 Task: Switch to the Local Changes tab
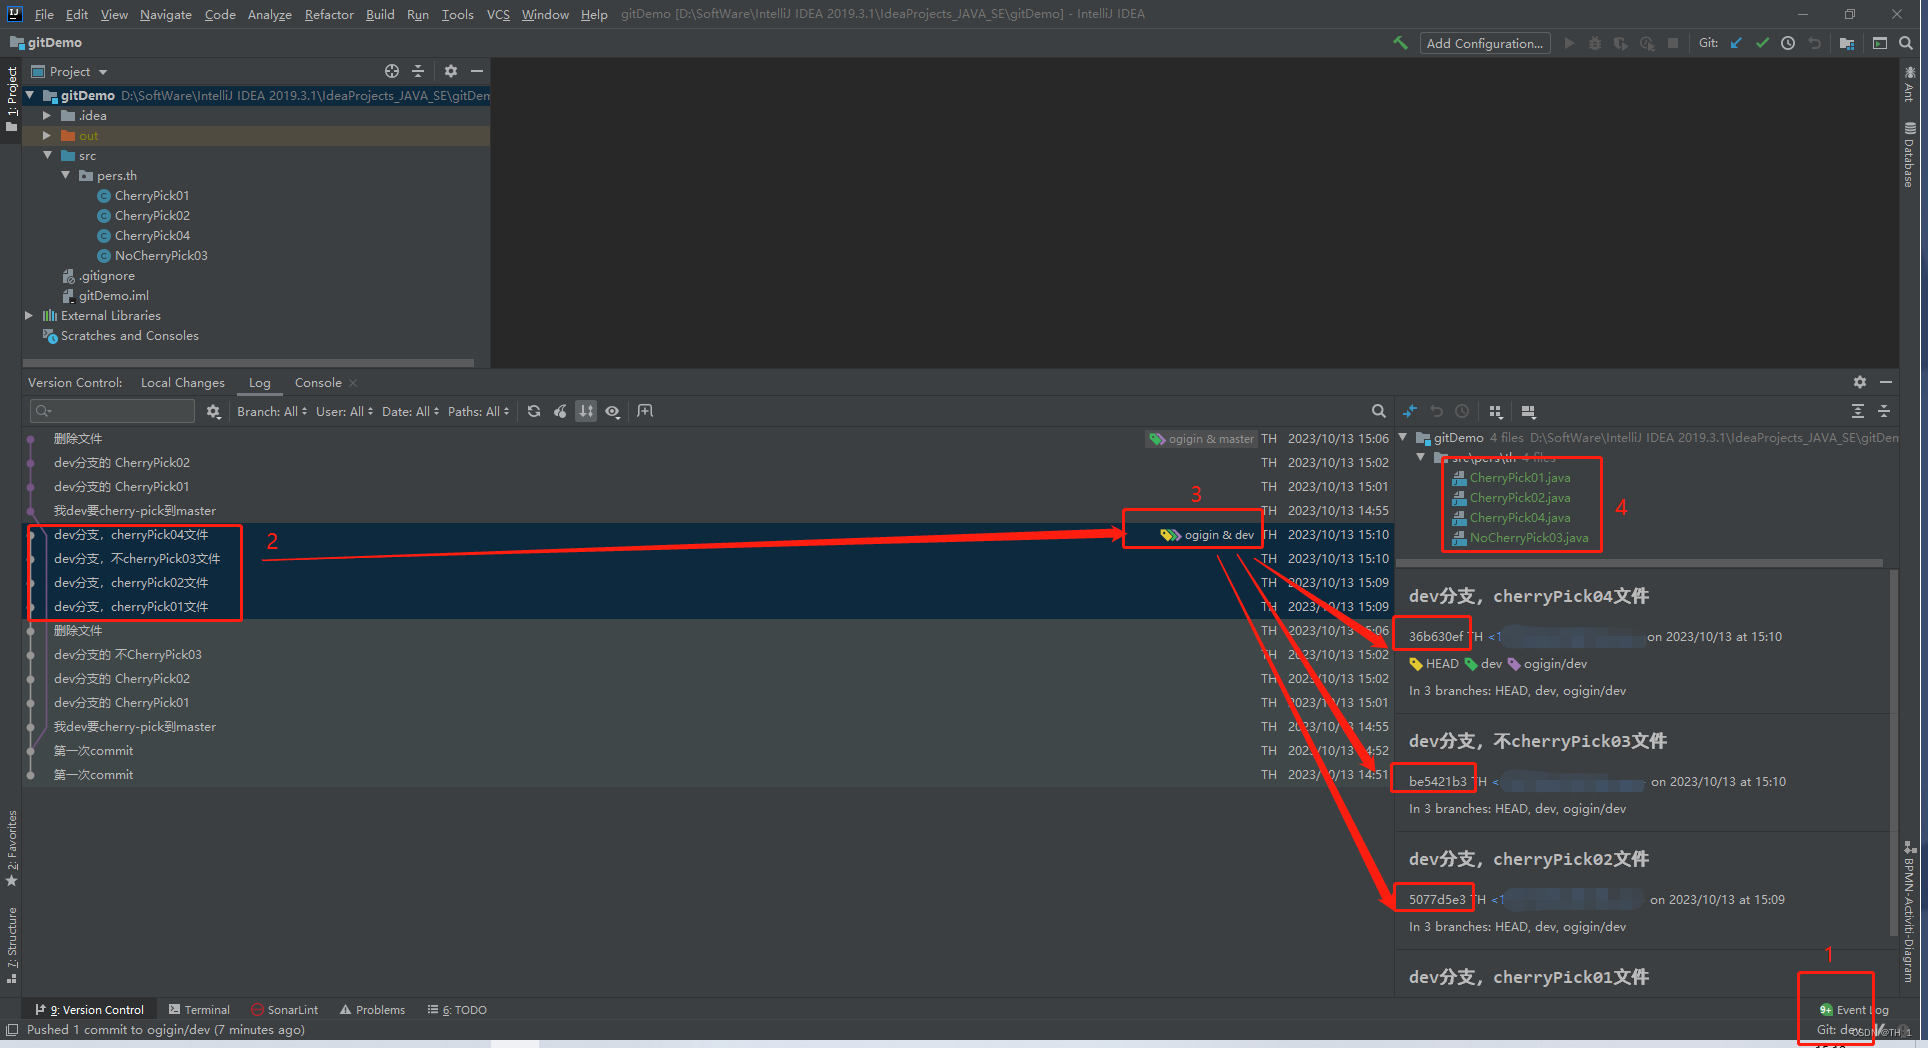(183, 382)
